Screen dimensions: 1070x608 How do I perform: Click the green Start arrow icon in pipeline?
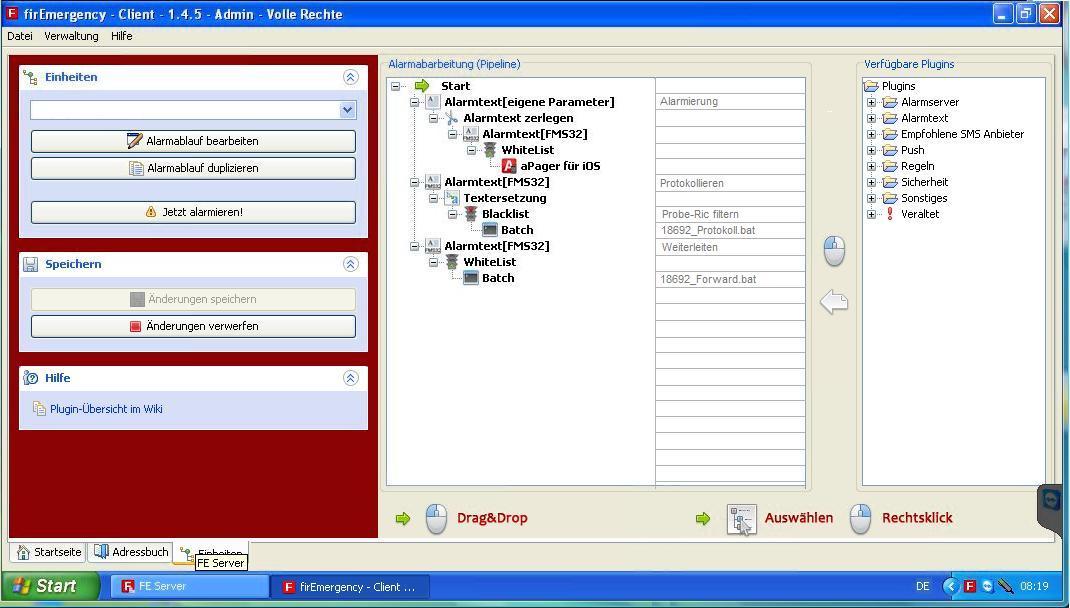(x=422, y=86)
